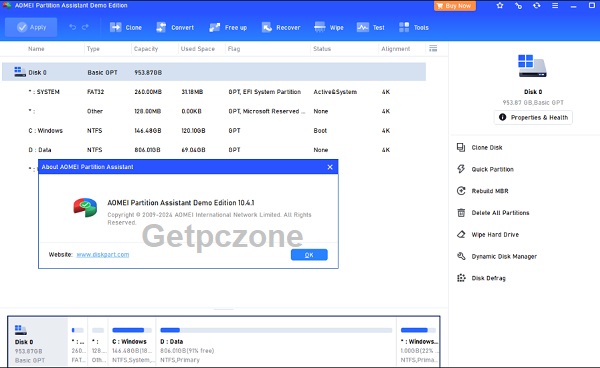The image size is (600, 368).
Task: Open the www.diskpart.com website link
Action: (x=103, y=254)
